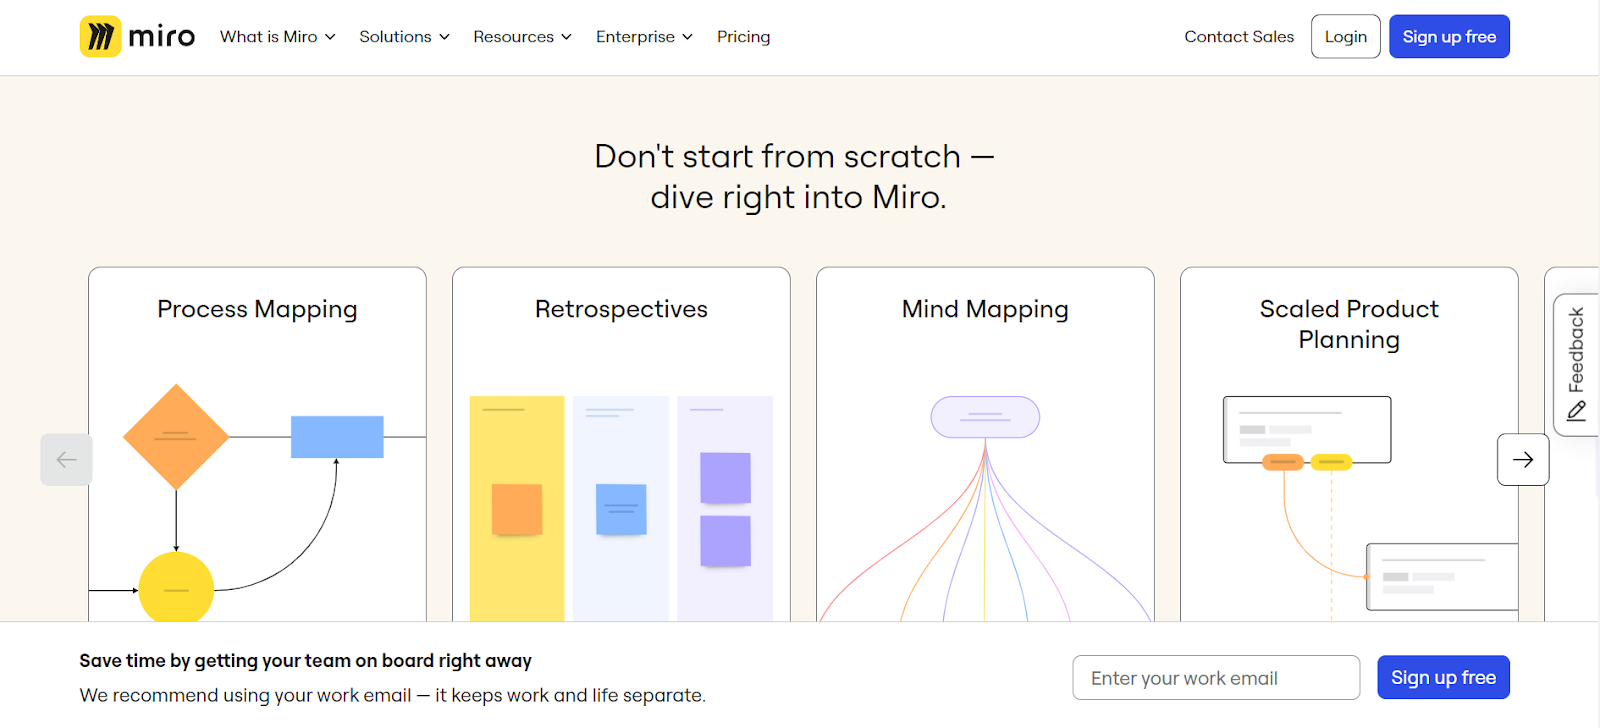Viewport: 1600px width, 728px height.
Task: Open the Scaled Product Planning card
Action: point(1349,445)
